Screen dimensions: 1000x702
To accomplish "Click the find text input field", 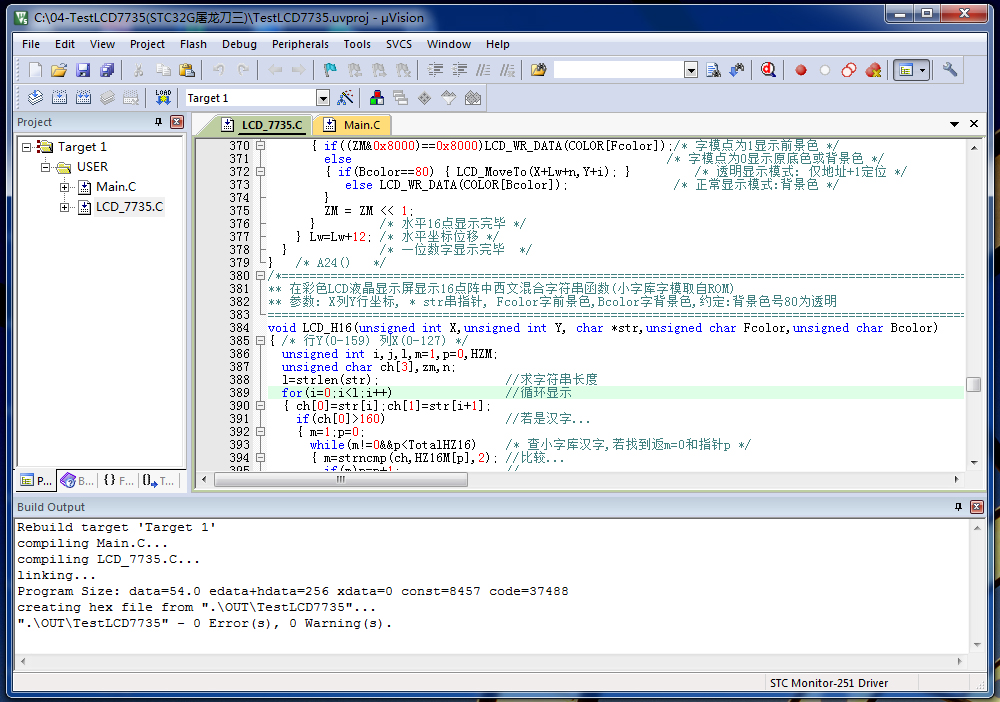I will [619, 70].
